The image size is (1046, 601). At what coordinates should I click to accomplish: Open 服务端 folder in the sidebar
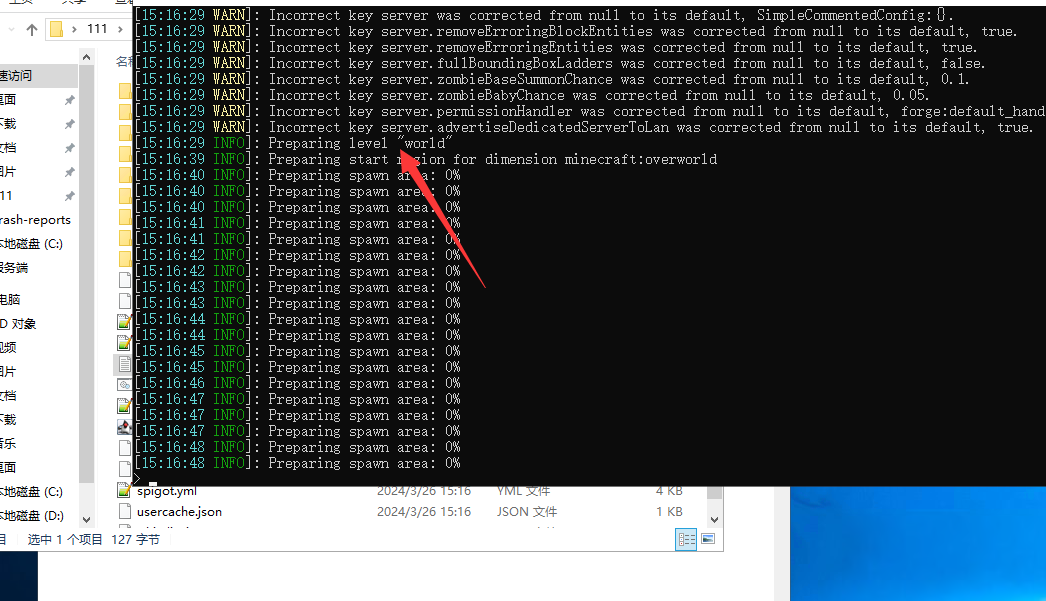14,268
